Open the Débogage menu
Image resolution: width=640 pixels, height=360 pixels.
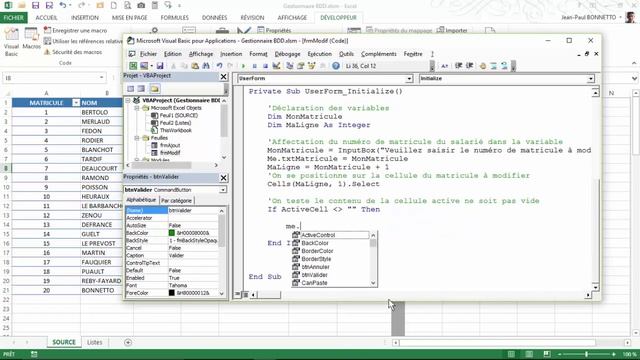(287, 54)
